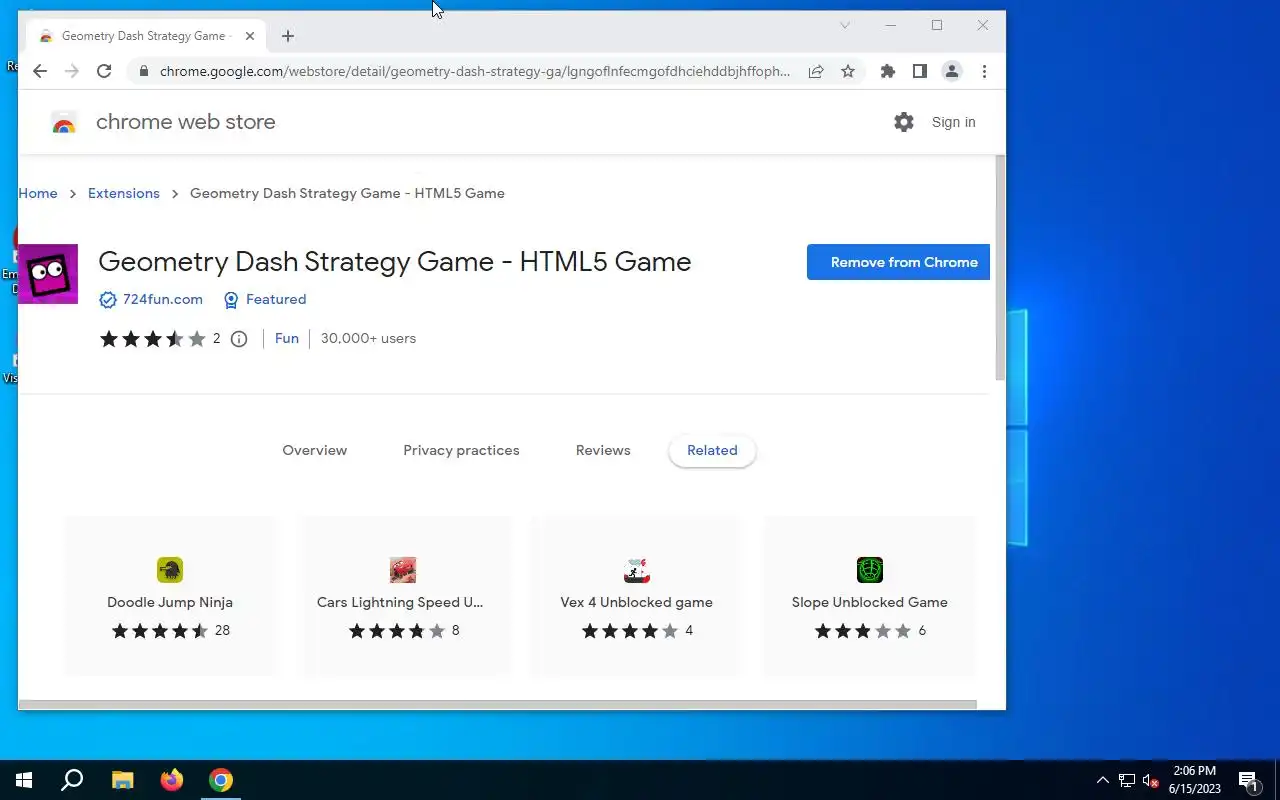Open the Extensions puzzle icon
The width and height of the screenshot is (1280, 800).
(x=887, y=71)
